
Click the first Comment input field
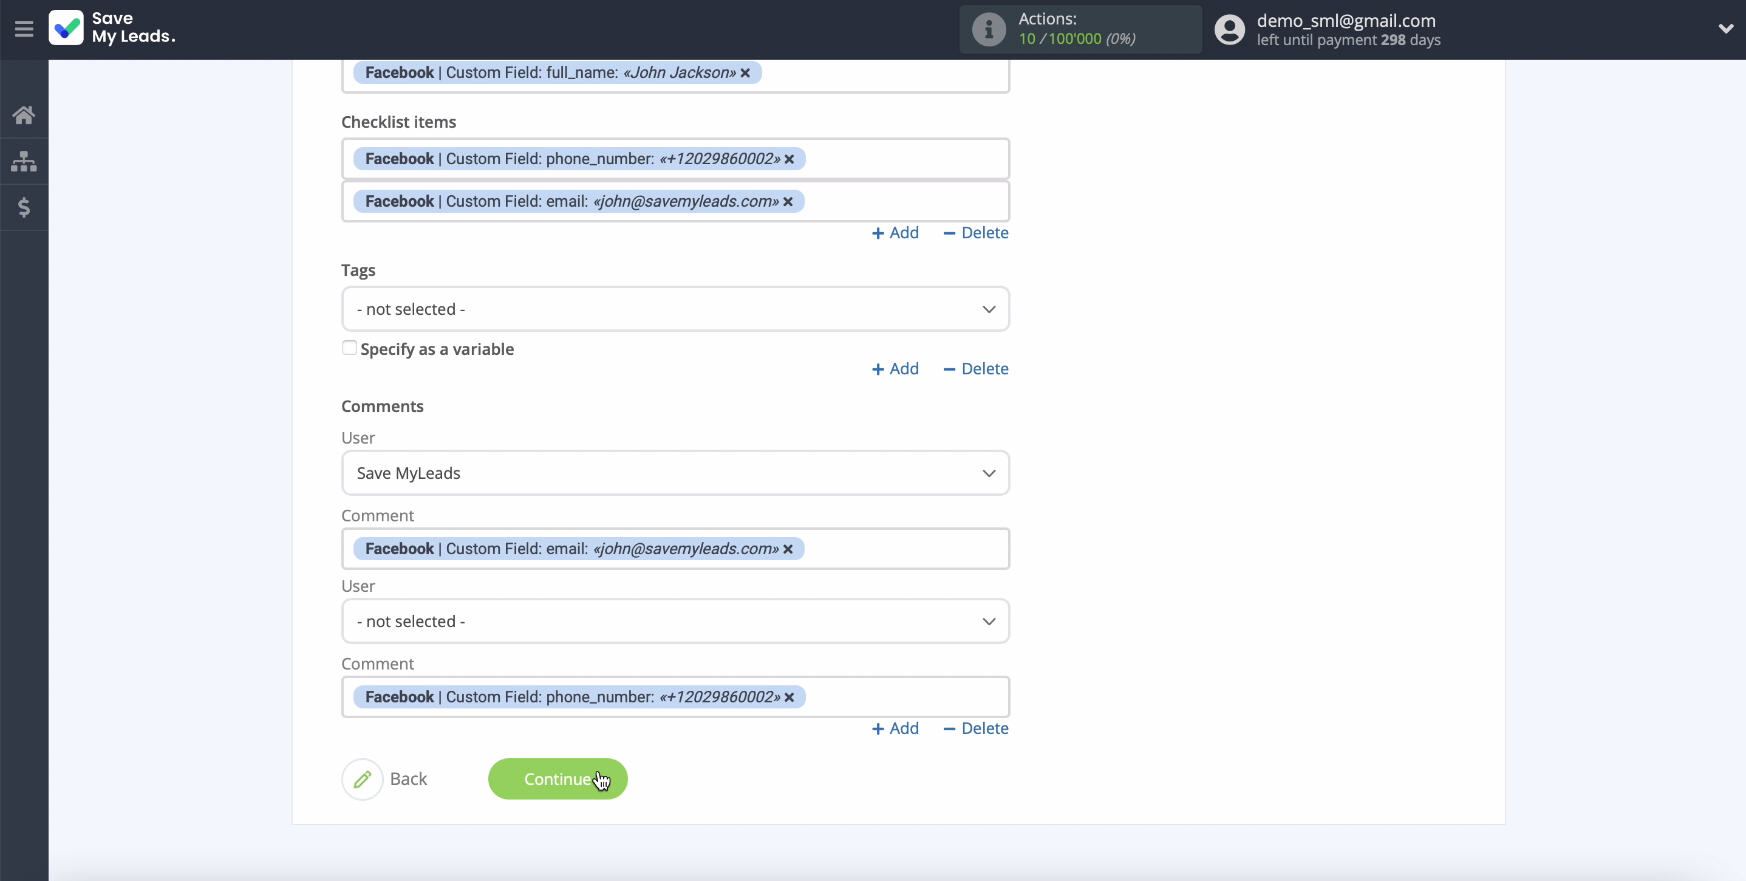point(675,549)
